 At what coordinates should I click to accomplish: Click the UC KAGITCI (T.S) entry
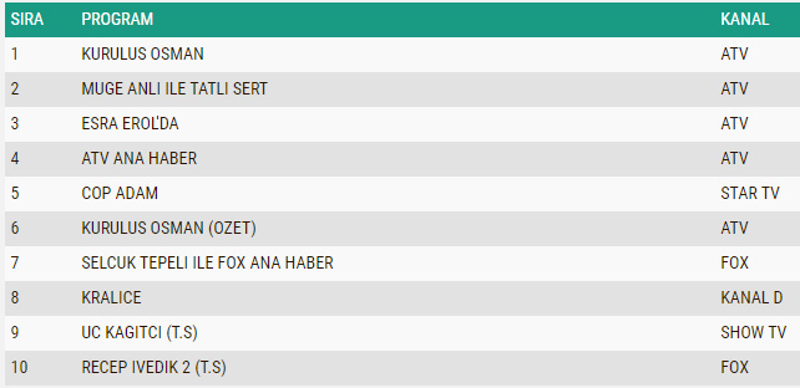139,333
